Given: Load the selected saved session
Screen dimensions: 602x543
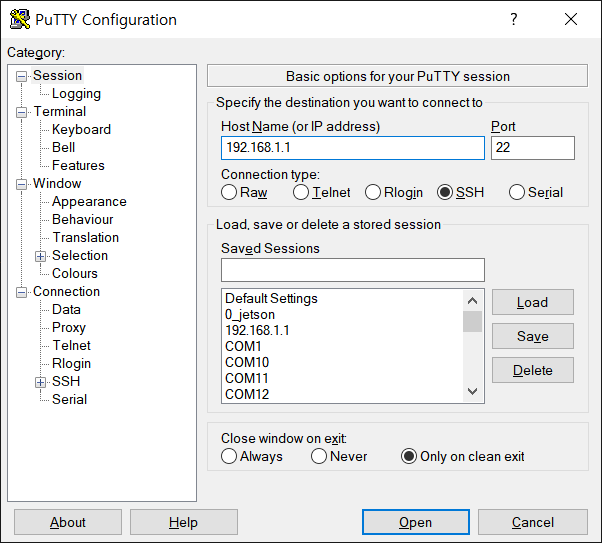Looking at the screenshot, I should click(x=533, y=302).
